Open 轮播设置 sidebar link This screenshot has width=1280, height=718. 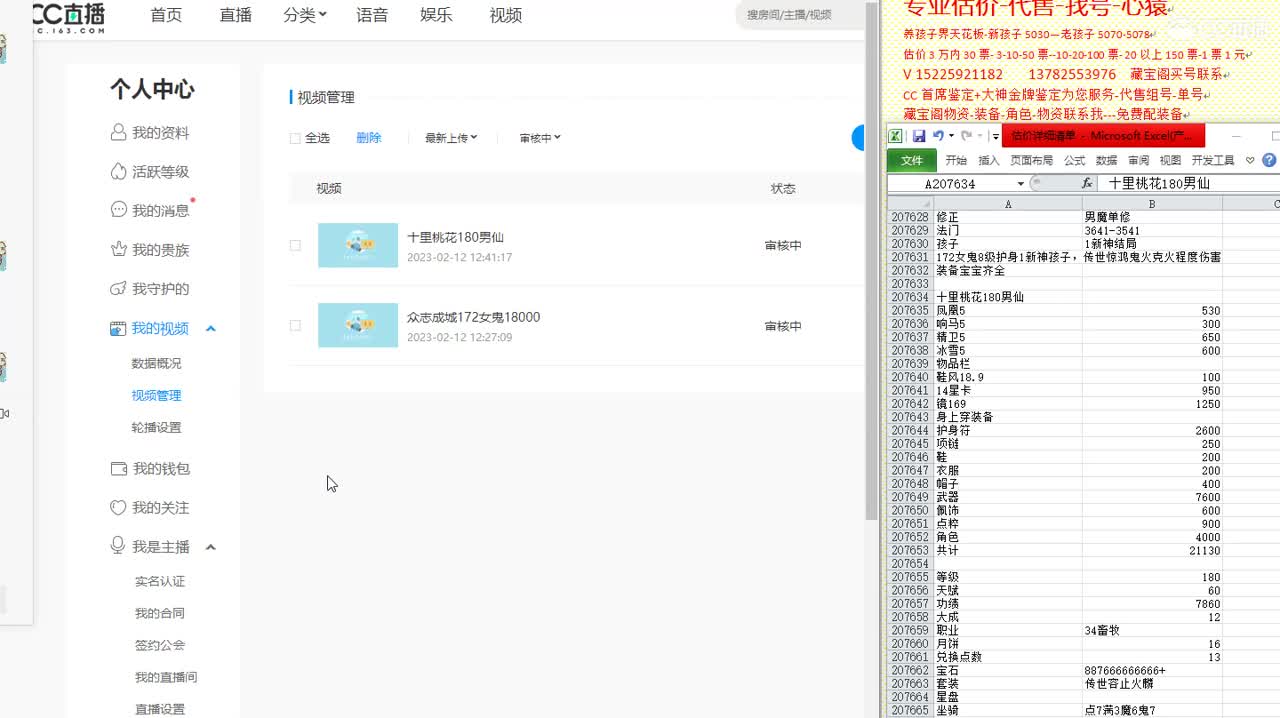coord(157,427)
